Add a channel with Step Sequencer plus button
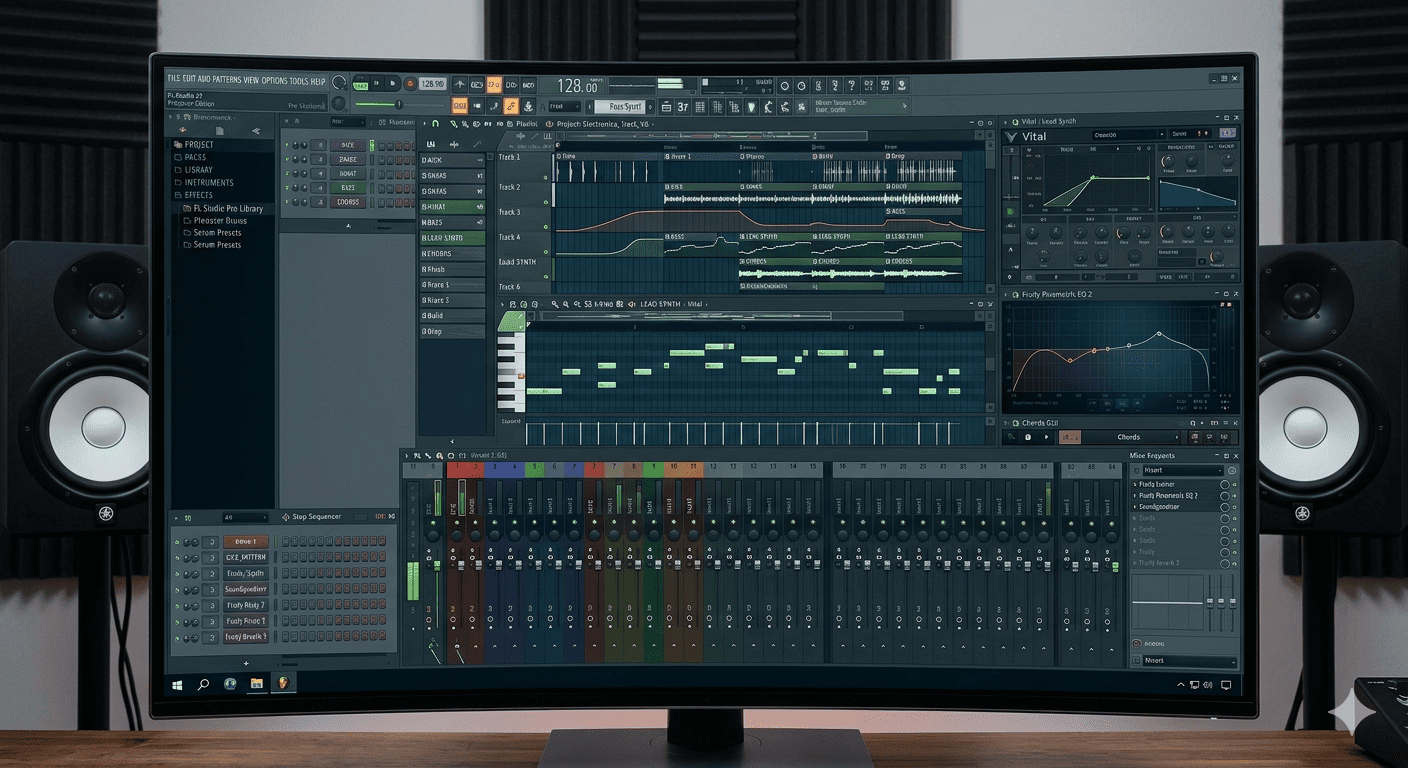1408x768 pixels. pyautogui.click(x=247, y=663)
